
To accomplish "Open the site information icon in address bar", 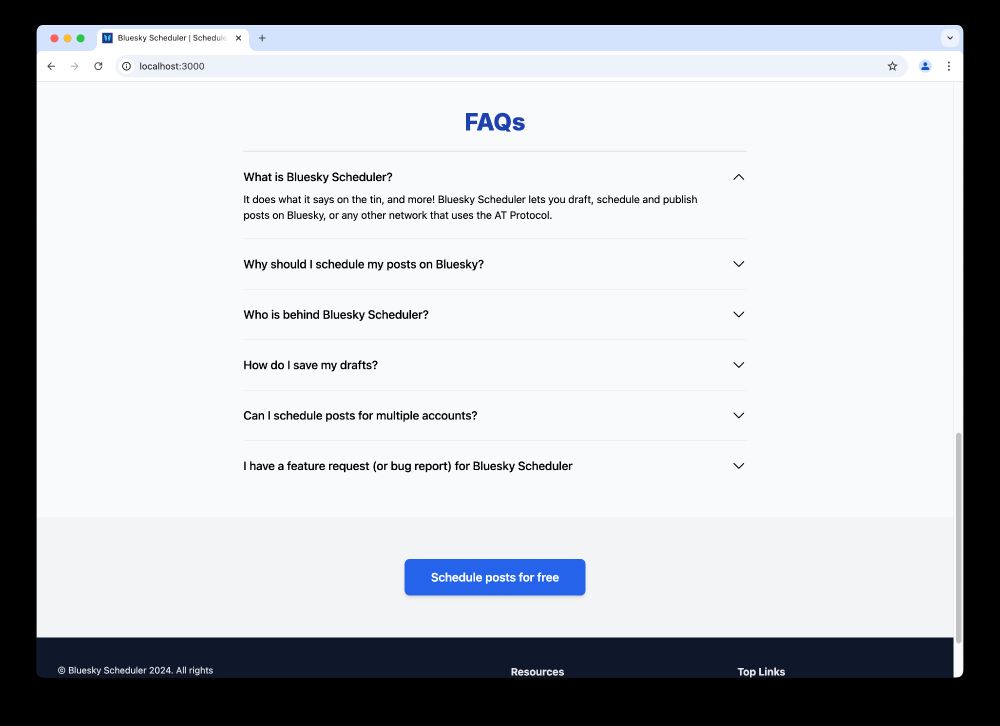I will pyautogui.click(x=126, y=66).
